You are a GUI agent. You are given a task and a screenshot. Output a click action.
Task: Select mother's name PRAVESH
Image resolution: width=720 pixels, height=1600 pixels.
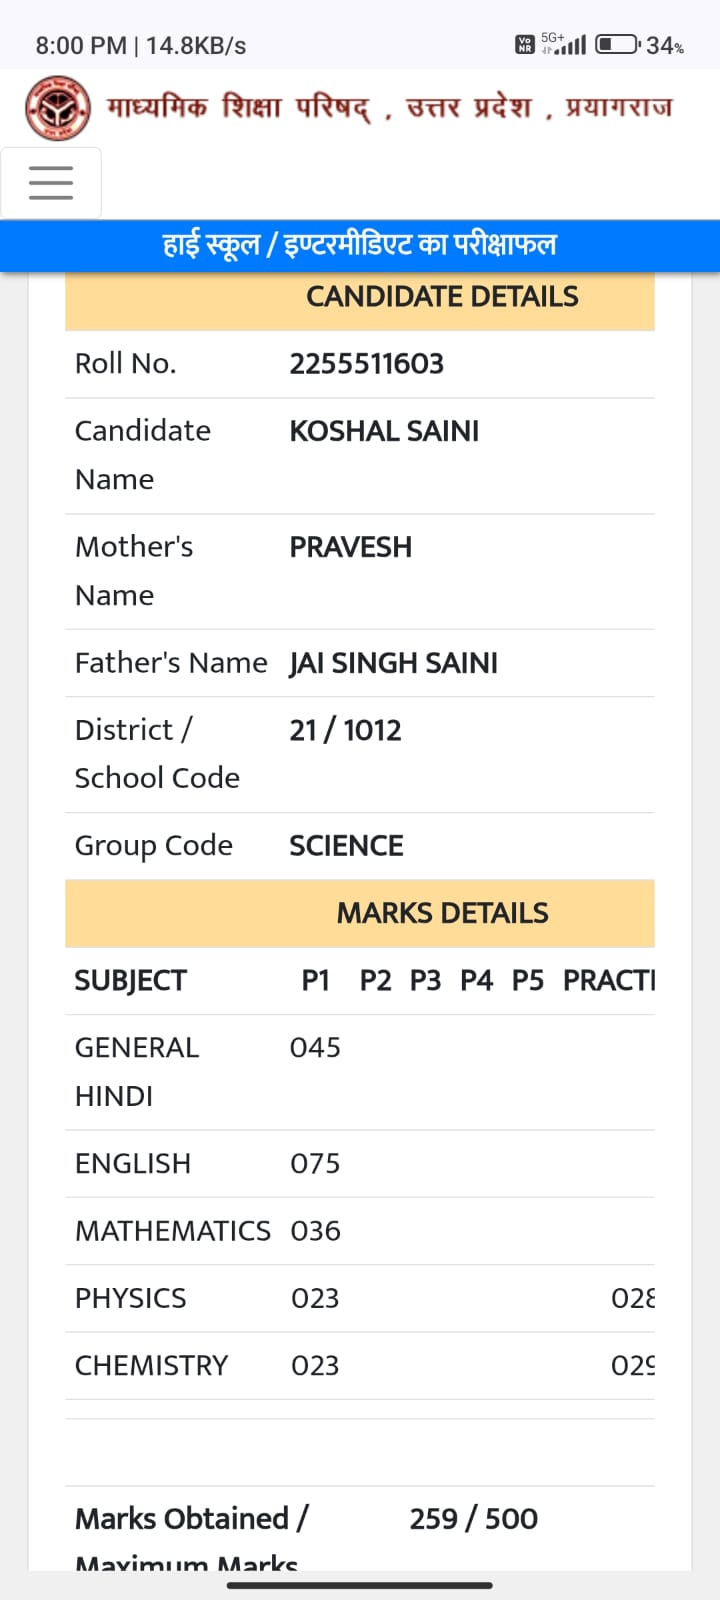[x=351, y=547]
